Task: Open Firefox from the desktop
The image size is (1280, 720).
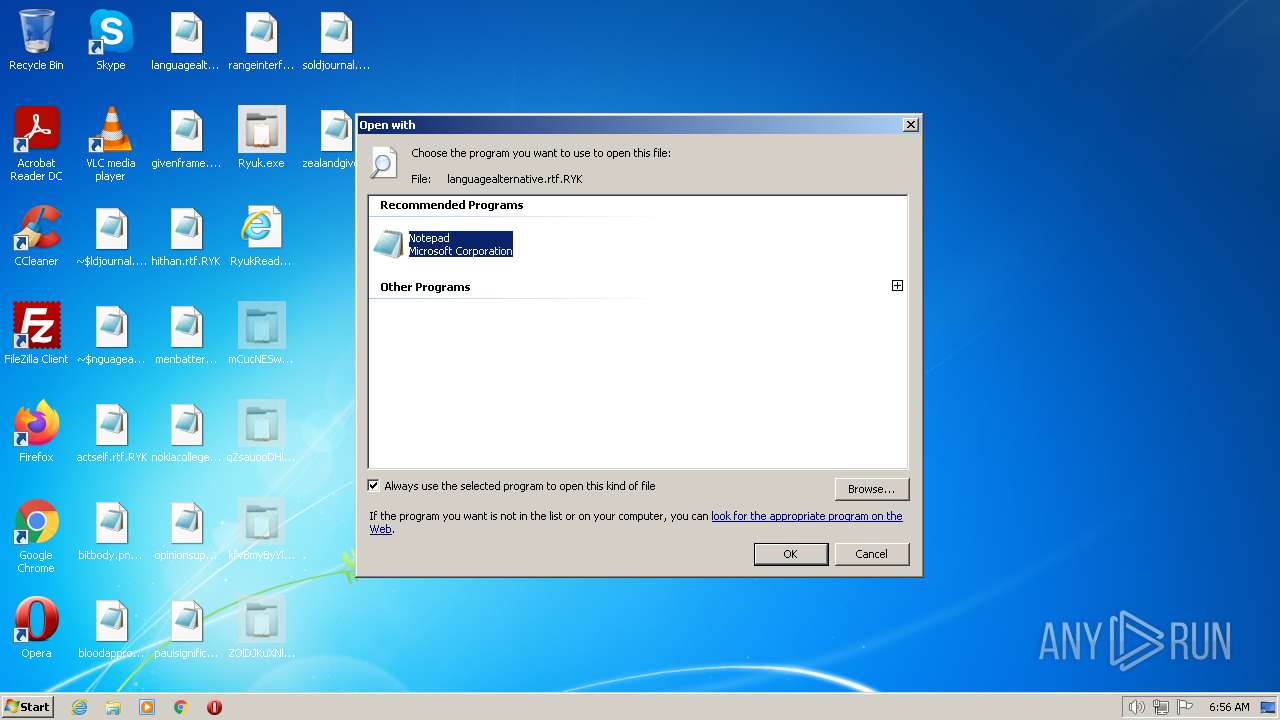Action: 36,432
